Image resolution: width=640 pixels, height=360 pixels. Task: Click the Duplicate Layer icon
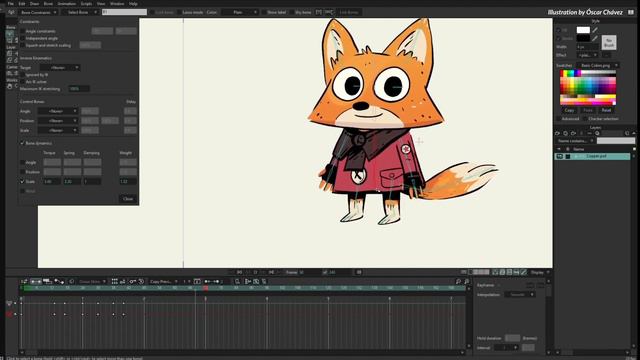click(565, 133)
